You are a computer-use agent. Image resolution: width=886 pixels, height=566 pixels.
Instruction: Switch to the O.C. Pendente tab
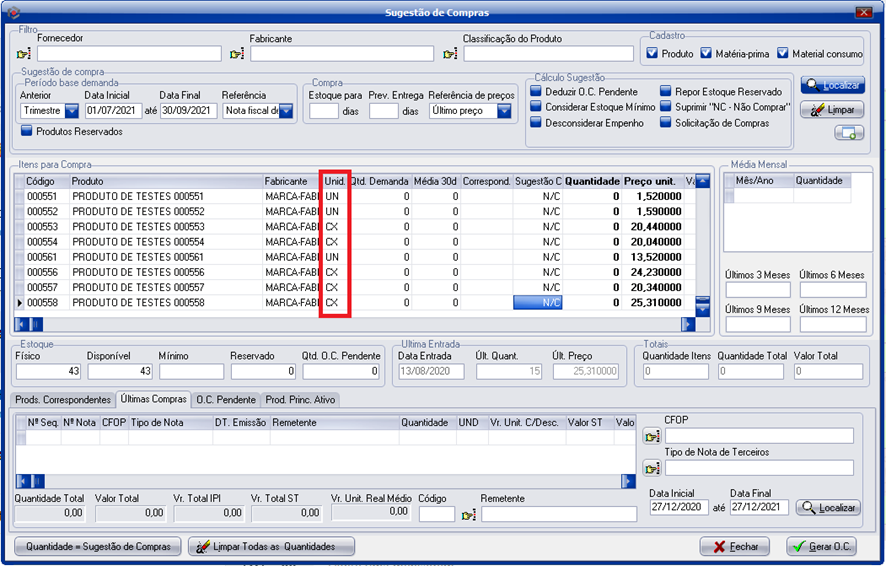point(226,400)
